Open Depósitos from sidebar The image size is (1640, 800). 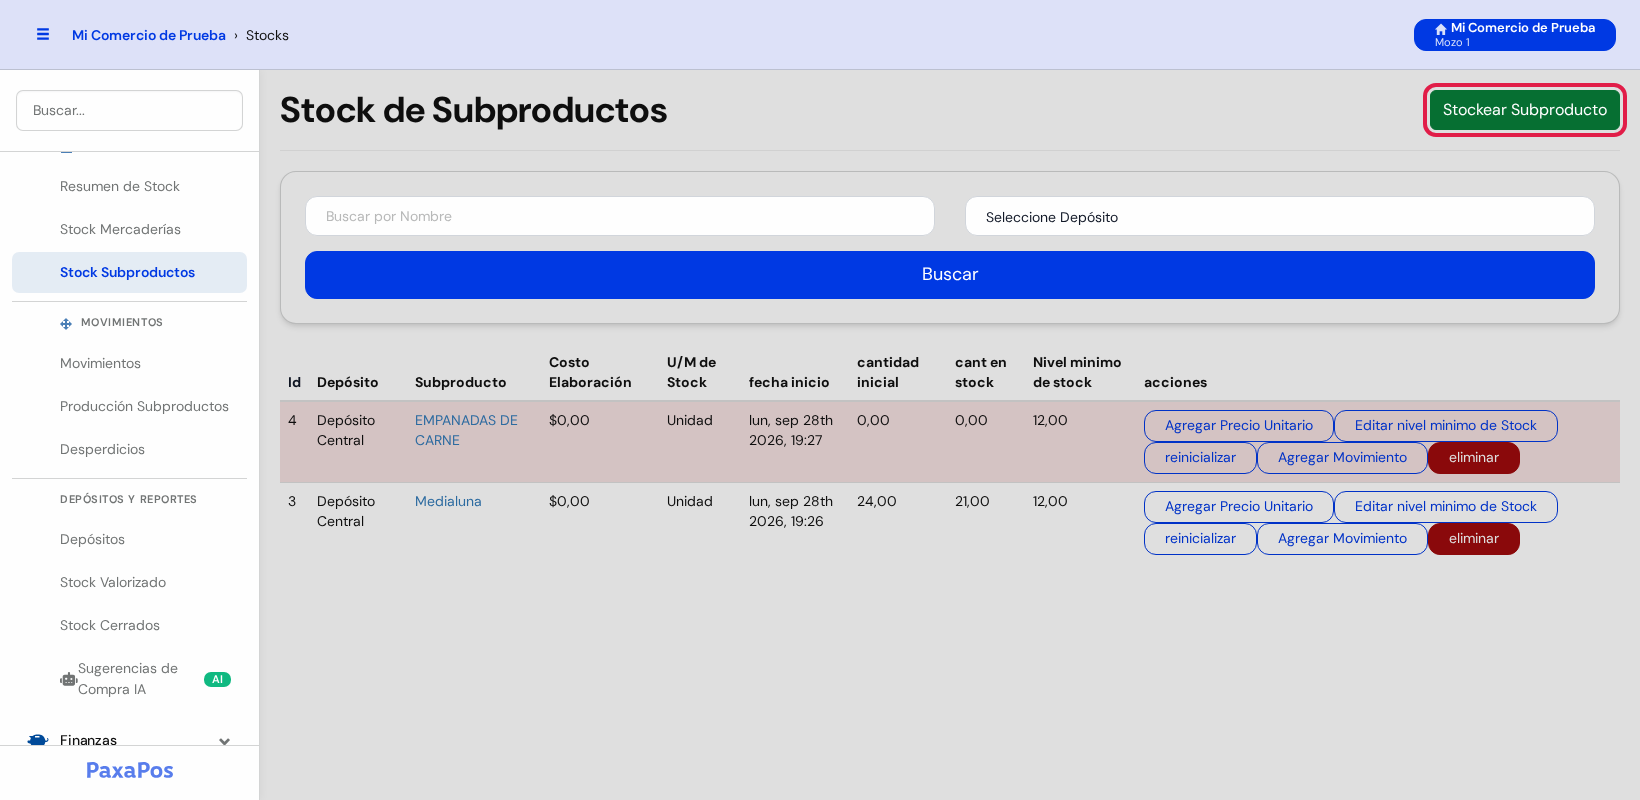[92, 539]
